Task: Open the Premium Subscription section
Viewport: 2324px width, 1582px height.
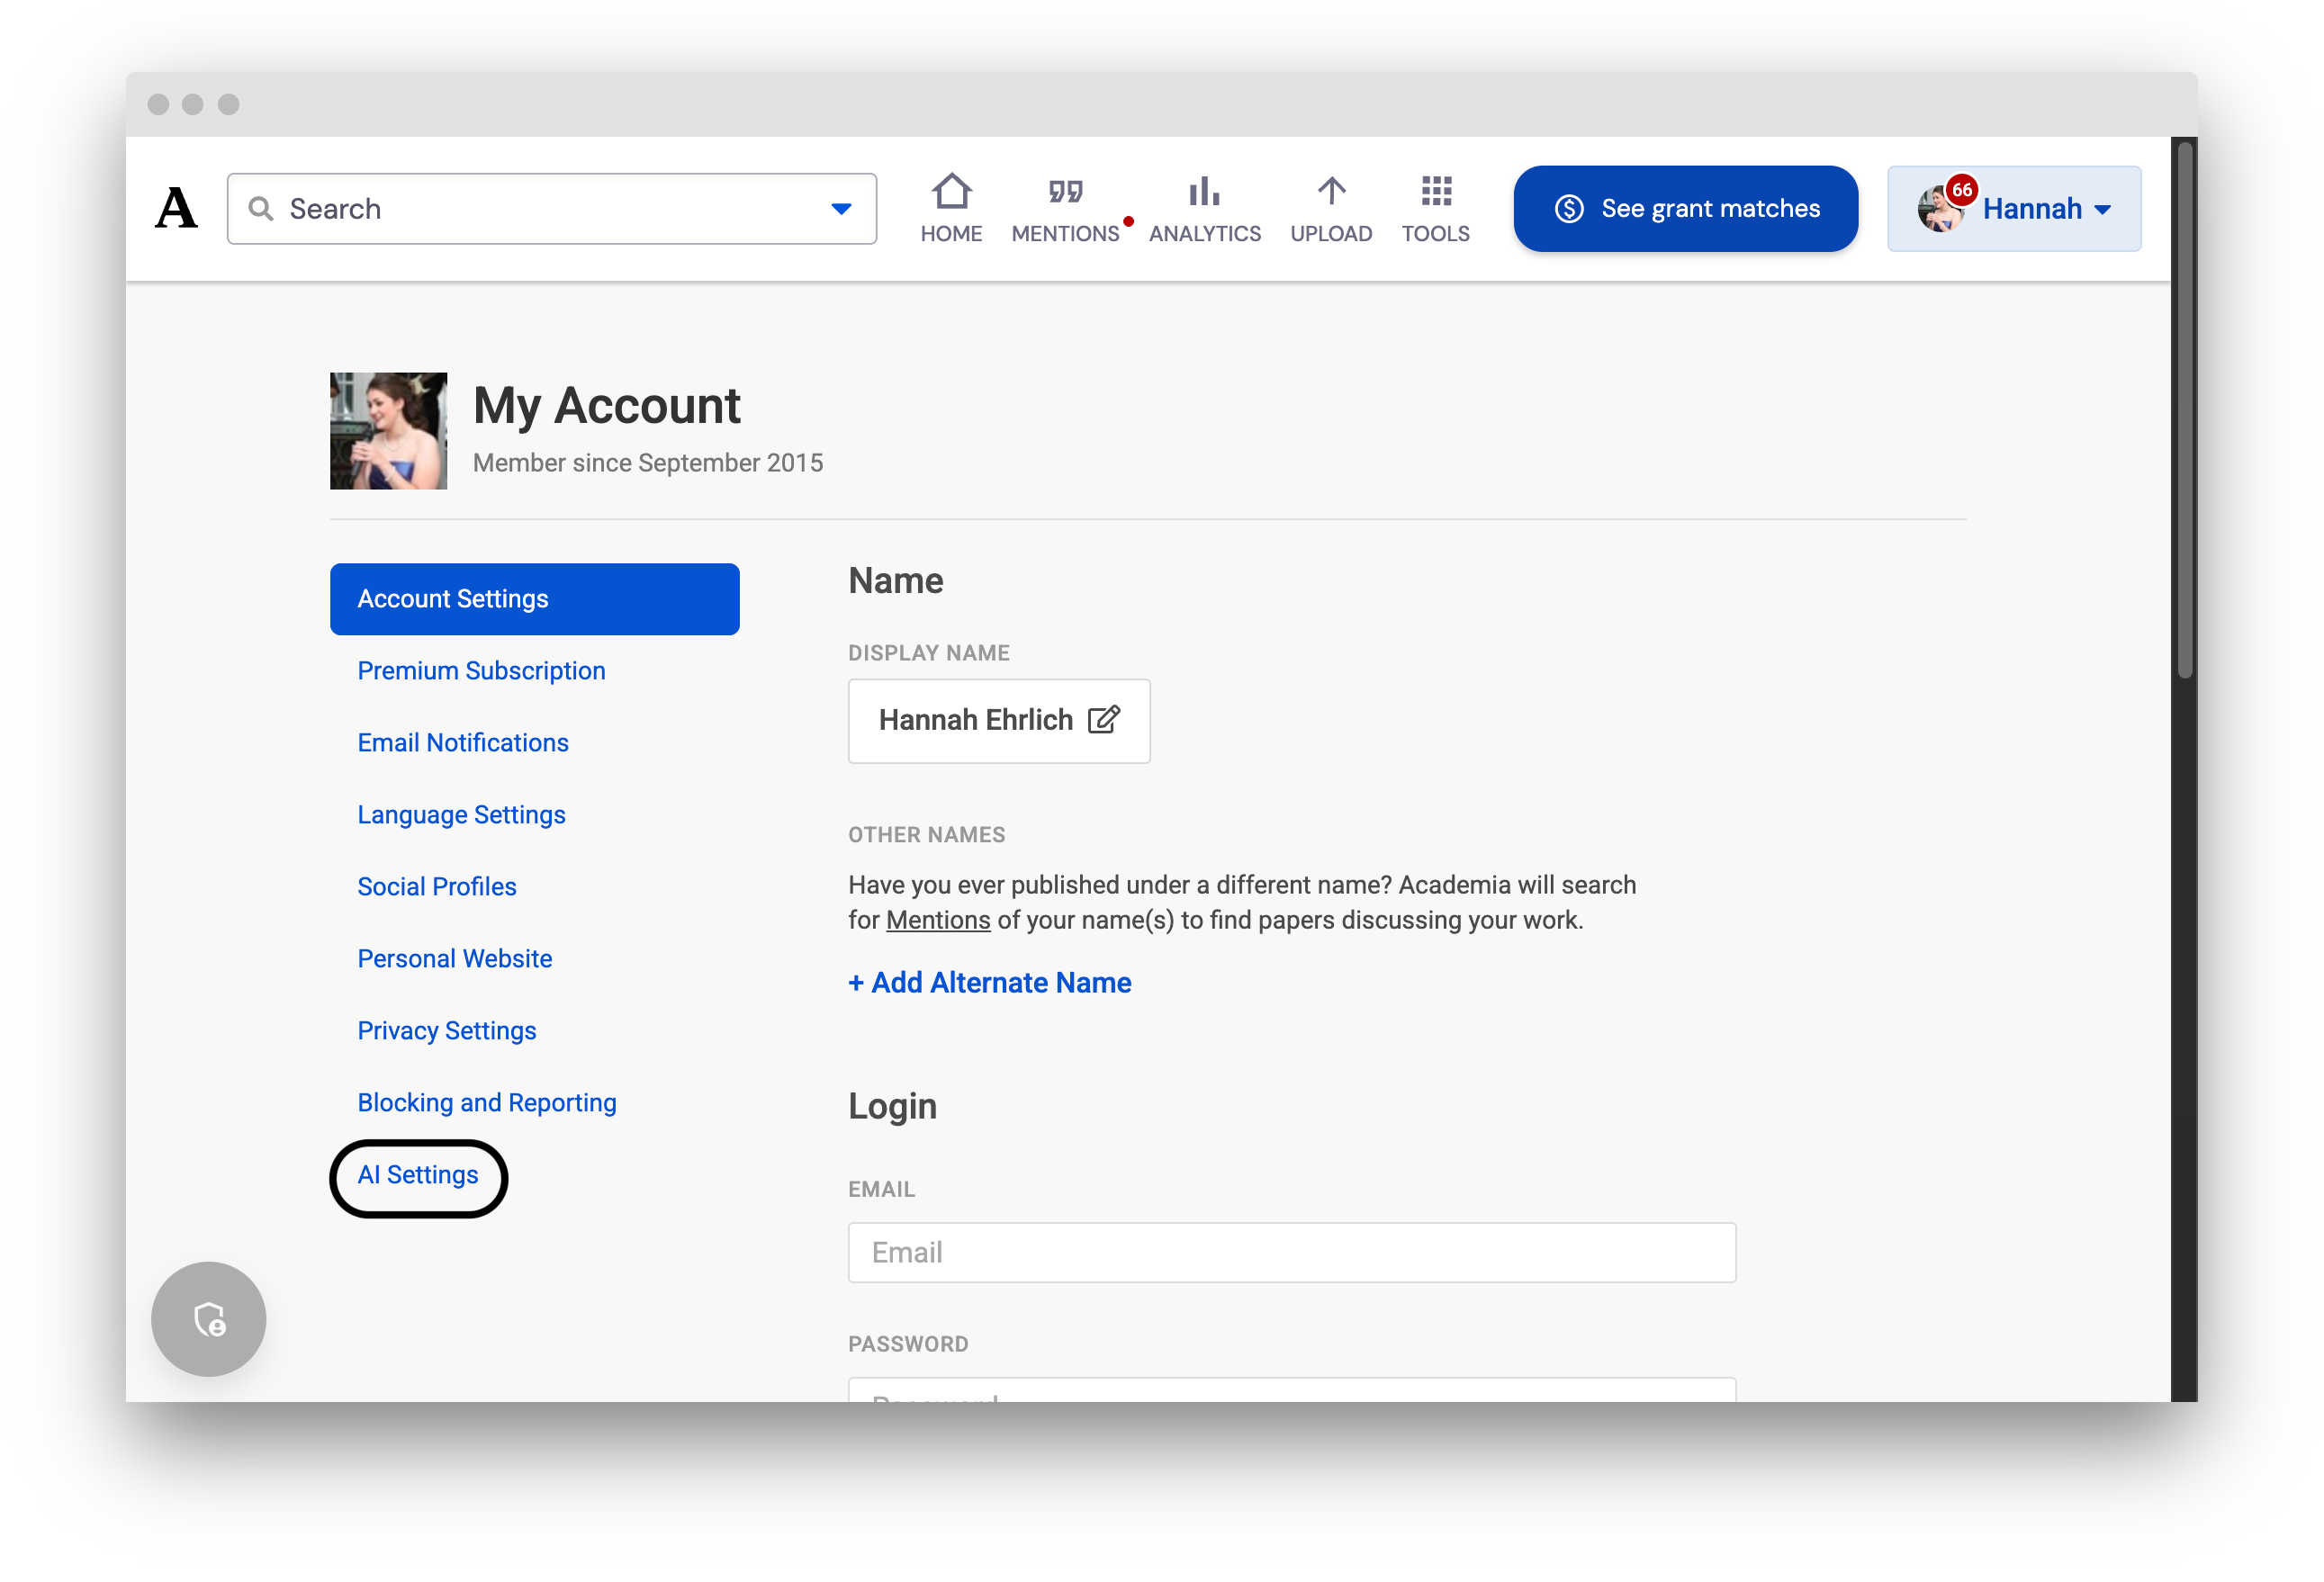Action: pos(481,671)
